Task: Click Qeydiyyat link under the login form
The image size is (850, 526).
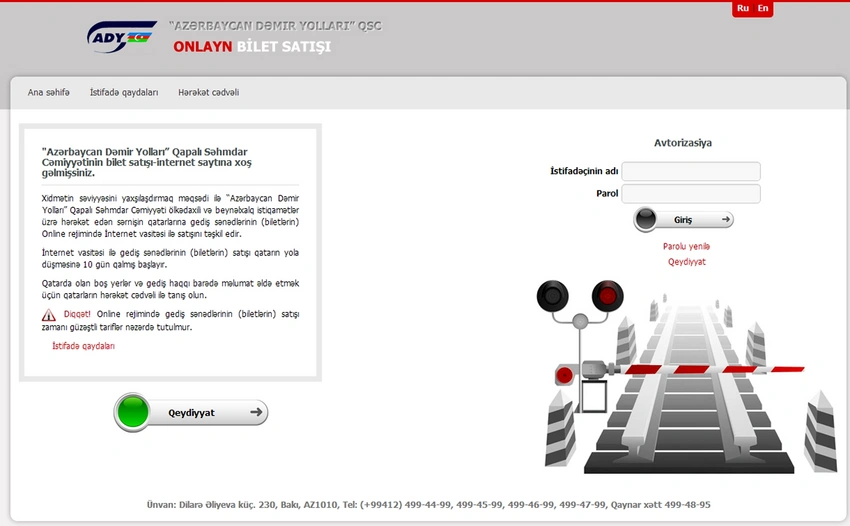Action: coord(686,262)
